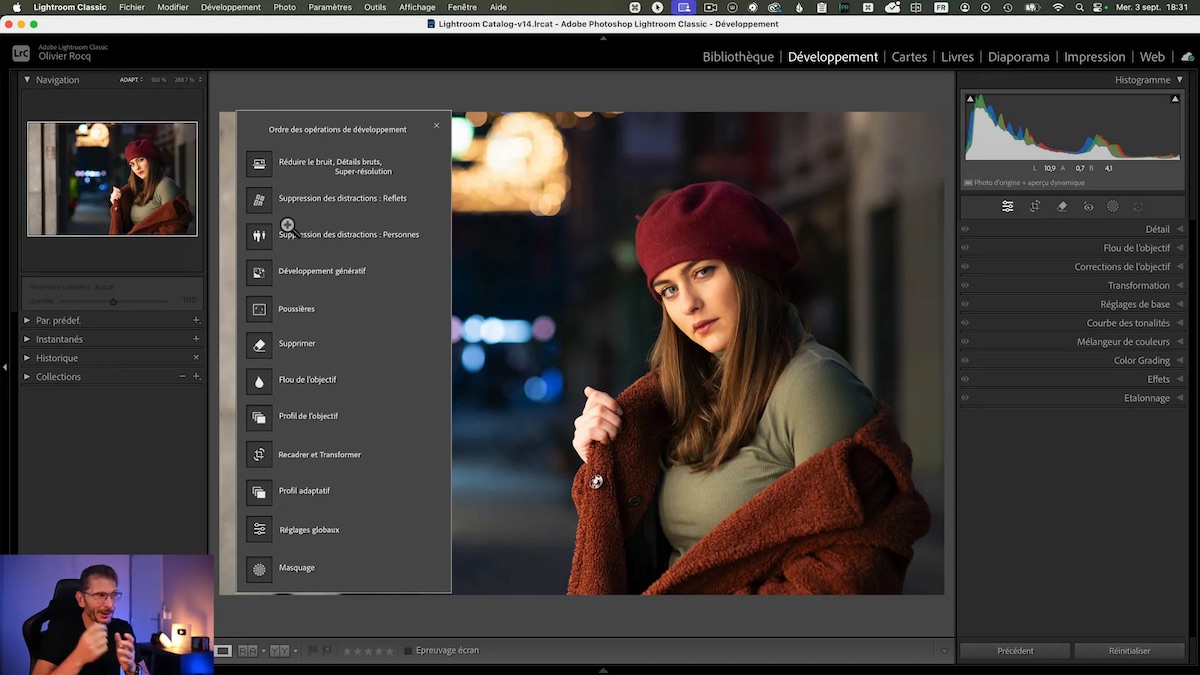The width and height of the screenshot is (1200, 675).
Task: Switch to Loupe view in bottom toolbar
Action: [x=224, y=651]
